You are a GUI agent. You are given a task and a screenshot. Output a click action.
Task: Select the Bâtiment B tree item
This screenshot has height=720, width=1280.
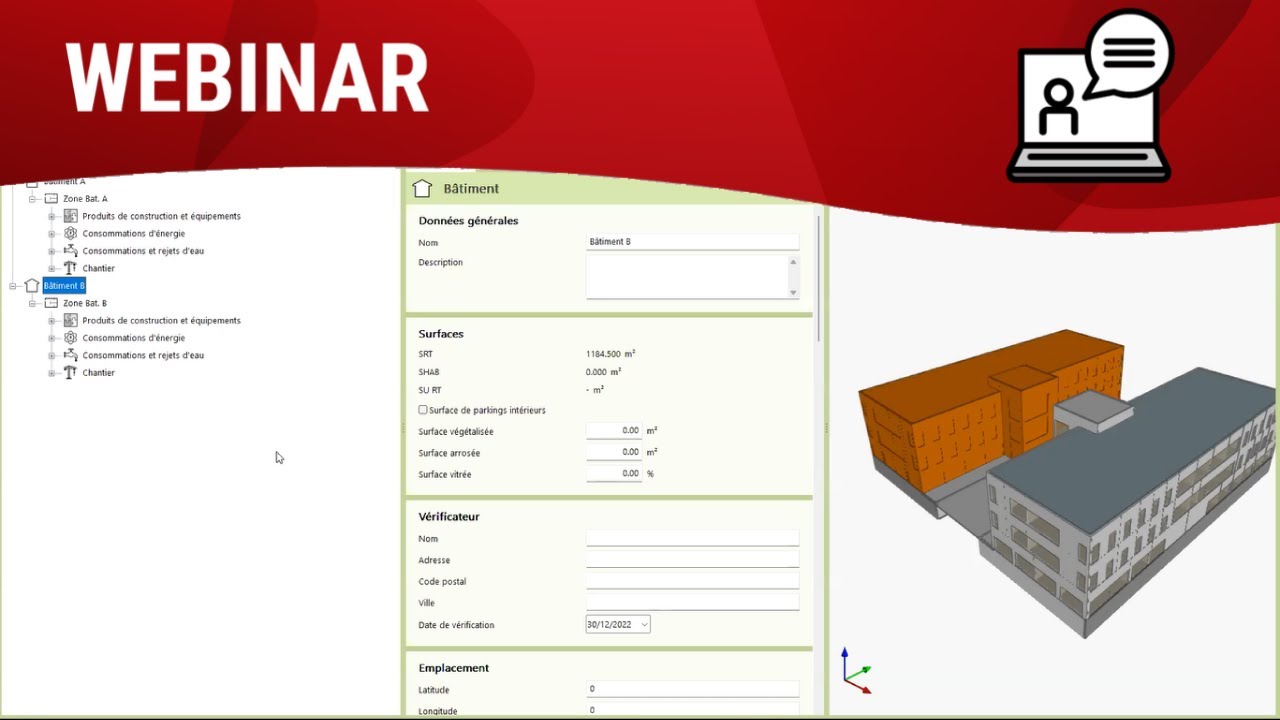(x=64, y=286)
